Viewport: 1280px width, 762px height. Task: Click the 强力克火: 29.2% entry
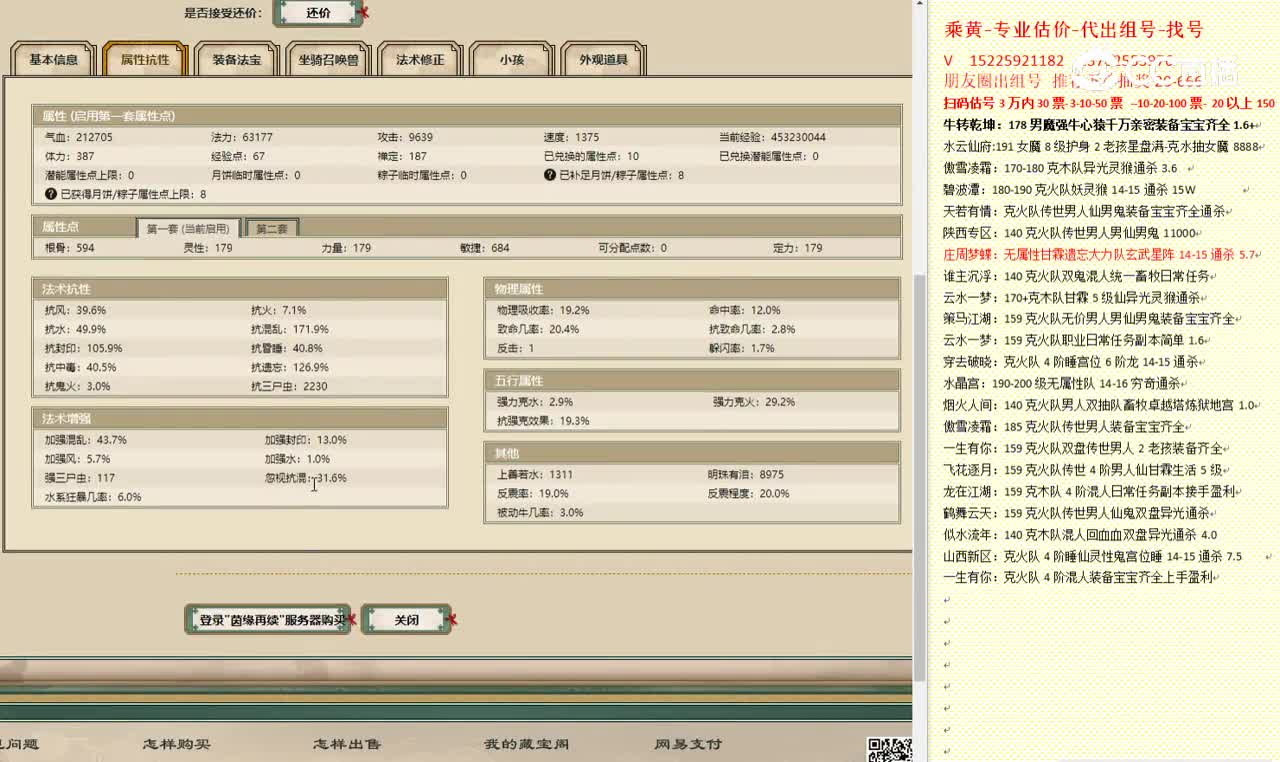pyautogui.click(x=754, y=402)
